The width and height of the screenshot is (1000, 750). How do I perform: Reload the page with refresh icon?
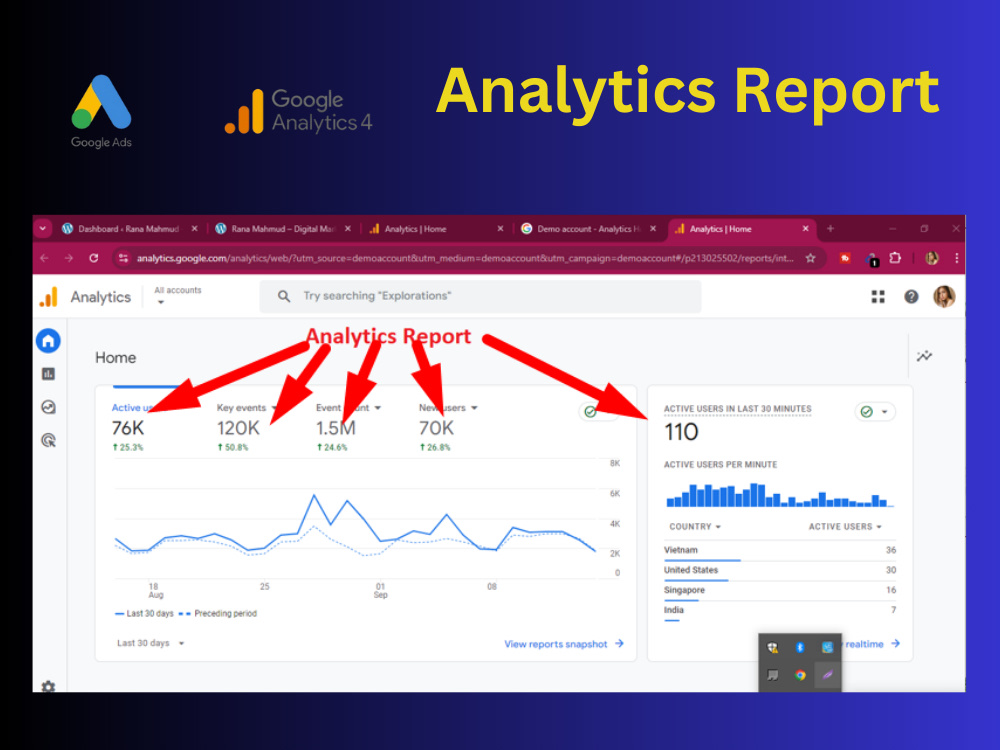pos(94,258)
